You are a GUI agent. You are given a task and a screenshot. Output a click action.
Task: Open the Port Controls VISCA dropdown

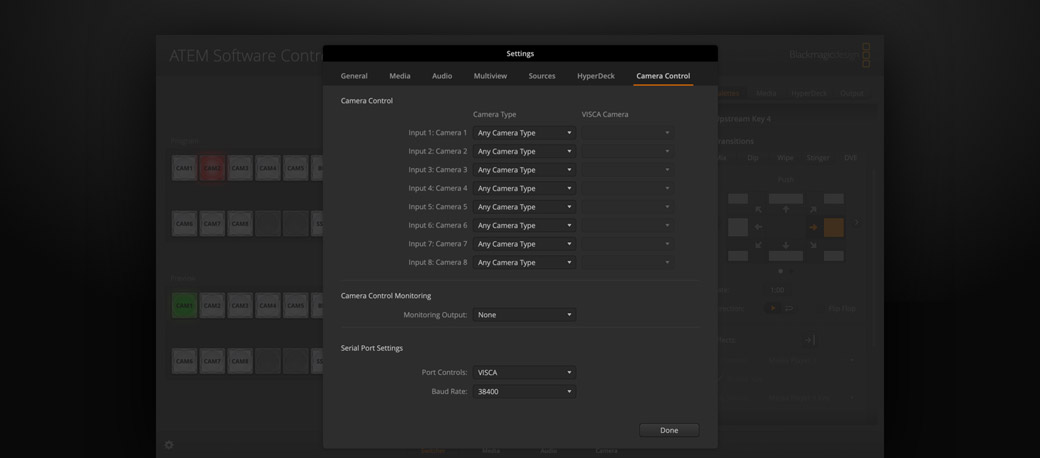click(x=524, y=372)
